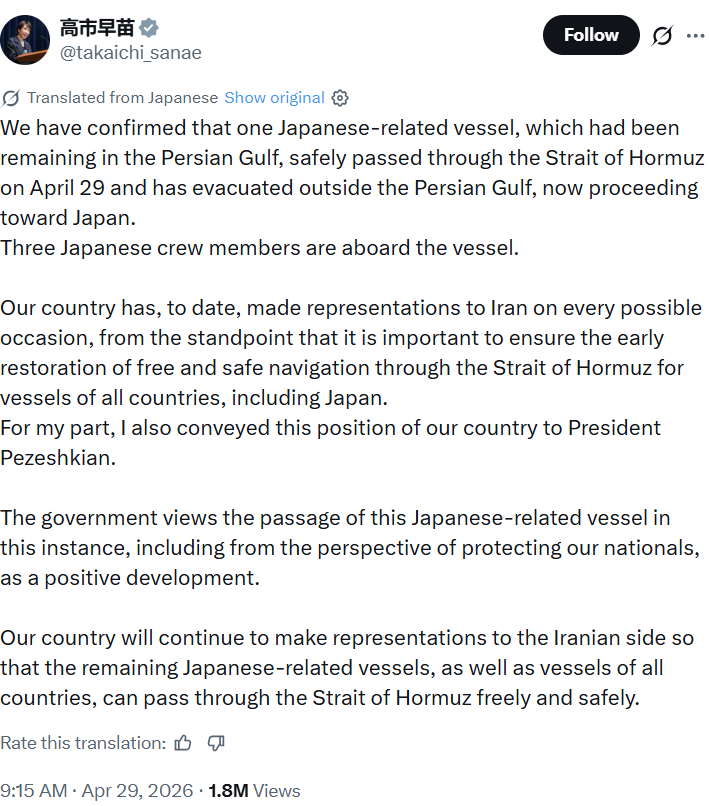This screenshot has height=806, width=709.
Task: Open translation settings gear
Action: pos(340,98)
